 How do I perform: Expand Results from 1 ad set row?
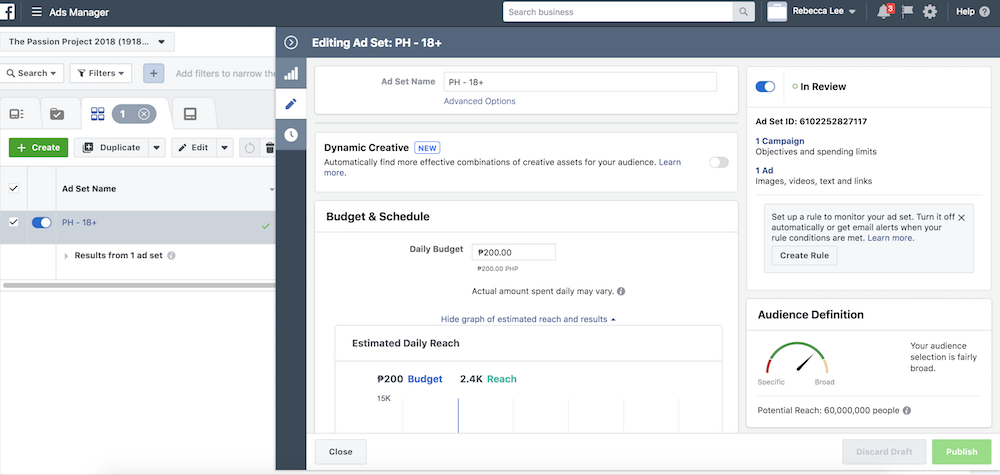click(66, 256)
